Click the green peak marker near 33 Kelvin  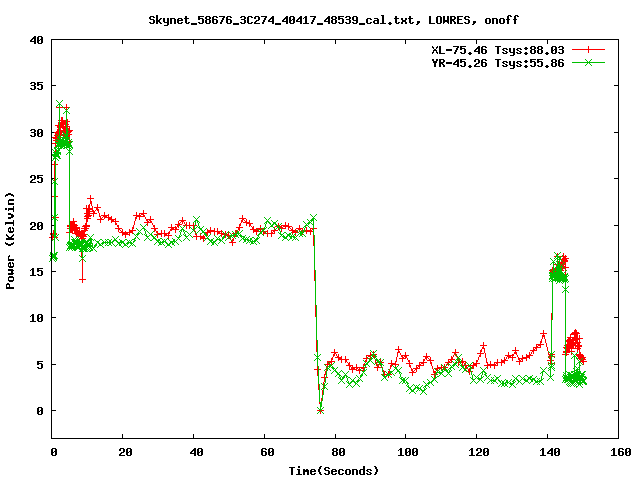pos(60,104)
